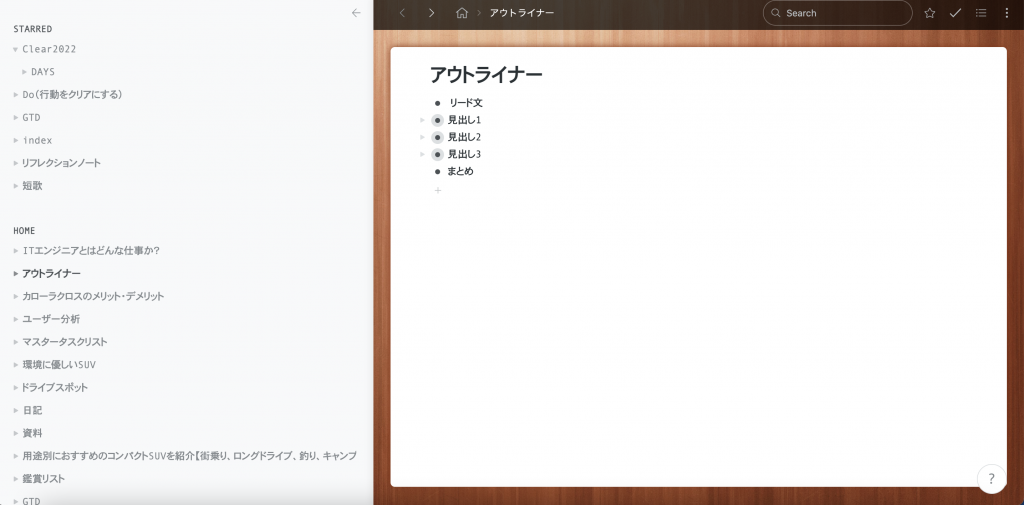Open 鑑賞リスト in sidebar
Image resolution: width=1024 pixels, height=505 pixels.
point(43,479)
